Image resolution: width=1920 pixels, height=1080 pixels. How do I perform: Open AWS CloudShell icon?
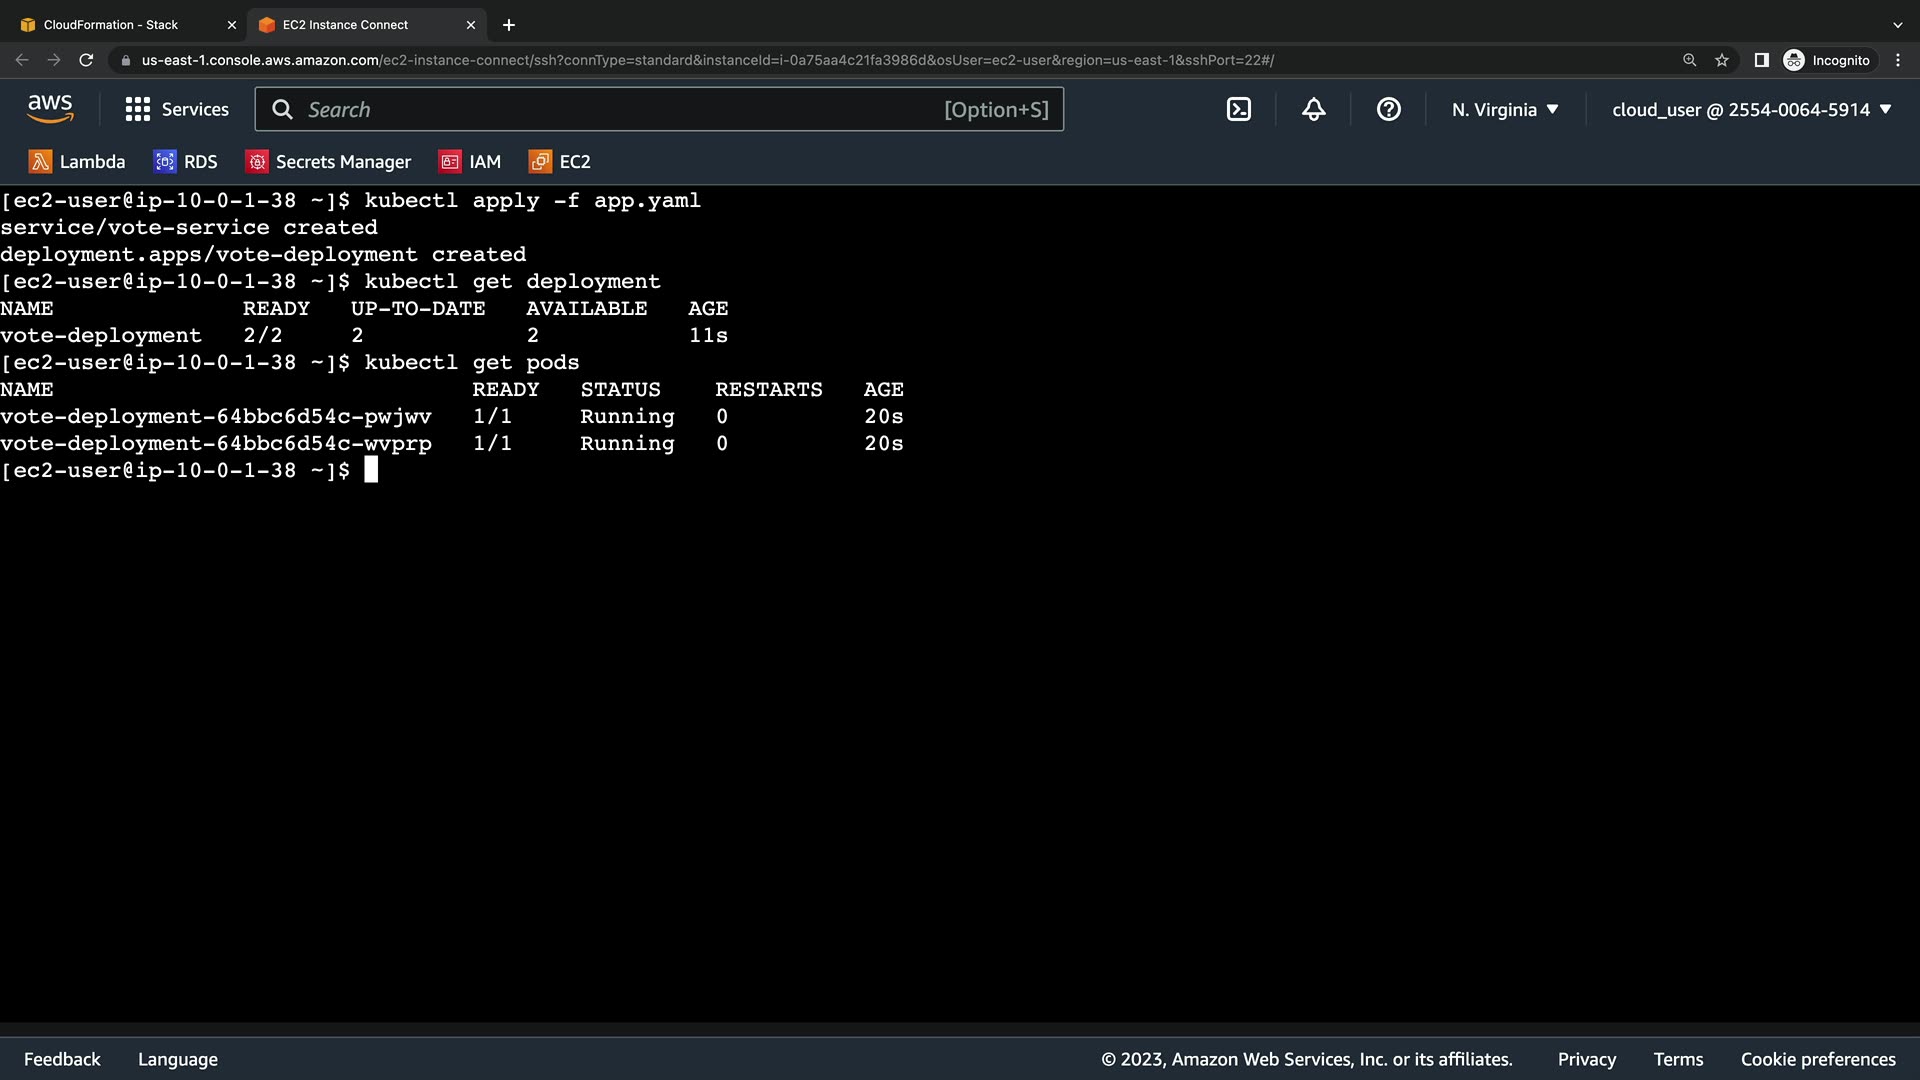pyautogui.click(x=1238, y=110)
